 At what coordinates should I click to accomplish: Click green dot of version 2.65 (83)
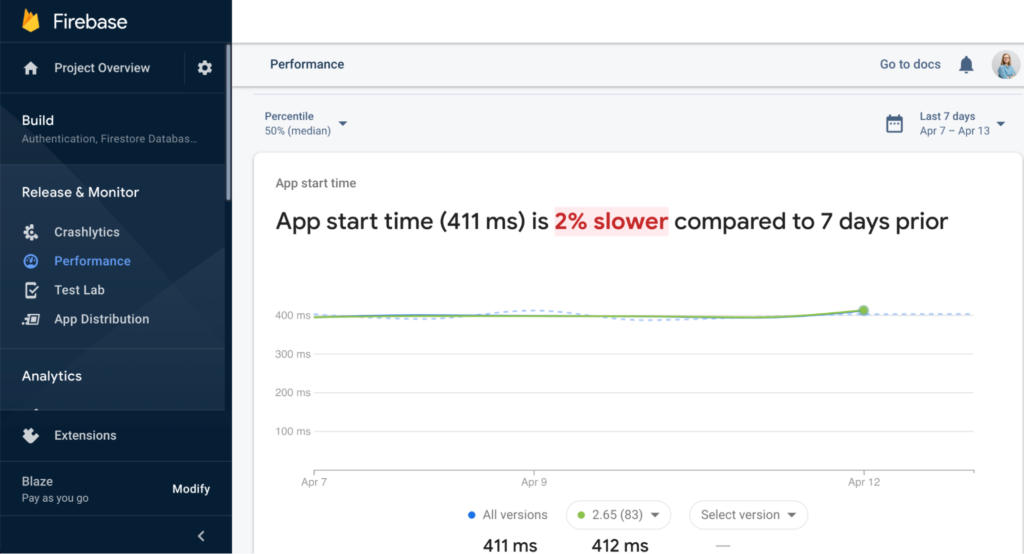[581, 515]
